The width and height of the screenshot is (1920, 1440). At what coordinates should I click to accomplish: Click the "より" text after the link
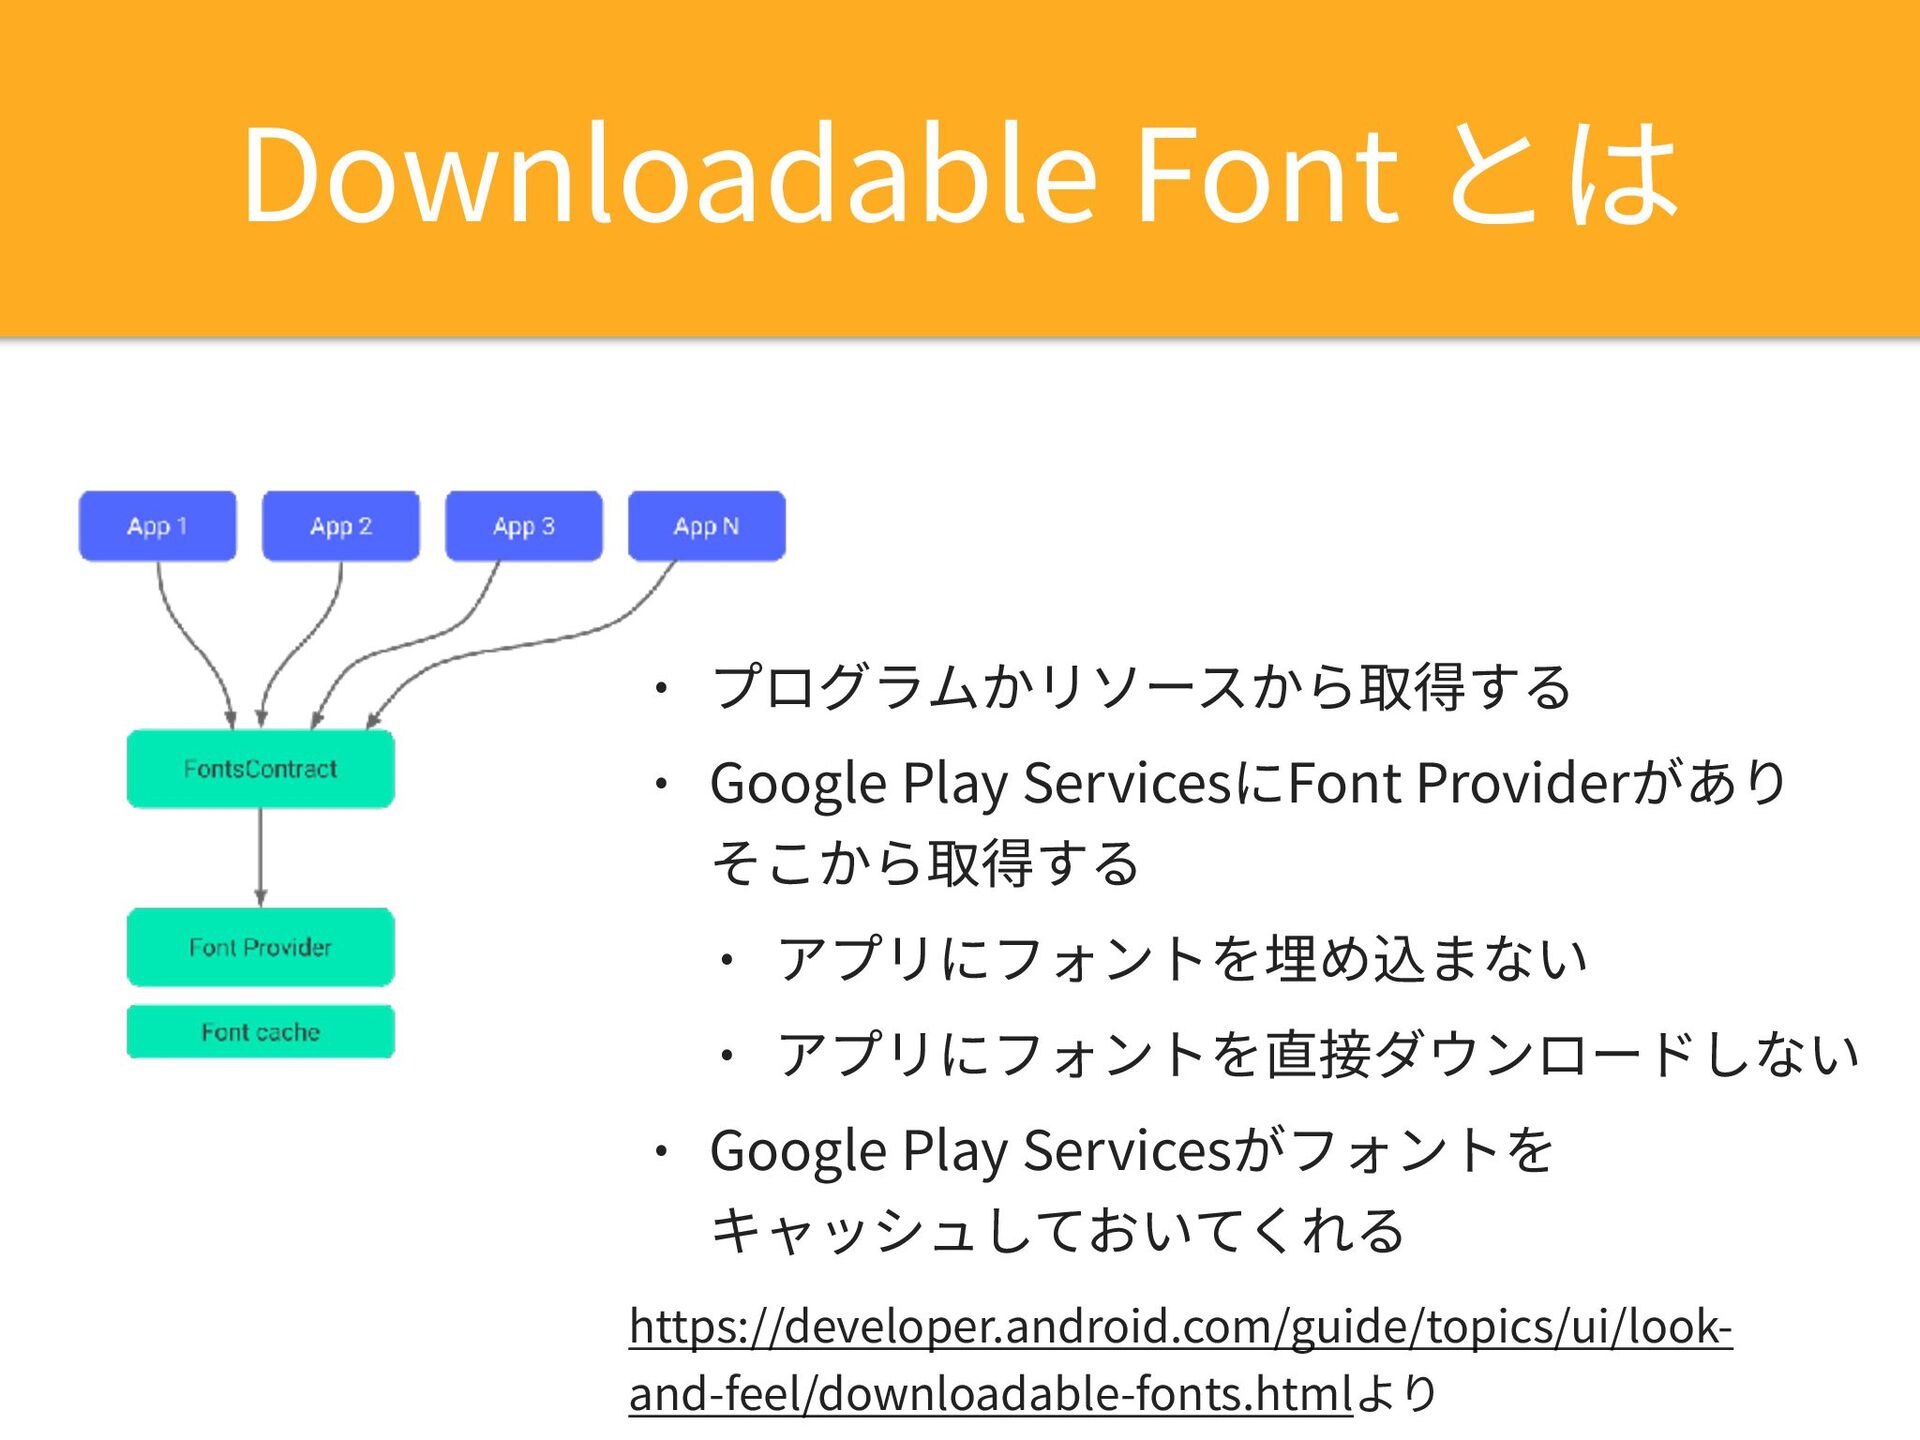tap(1397, 1393)
